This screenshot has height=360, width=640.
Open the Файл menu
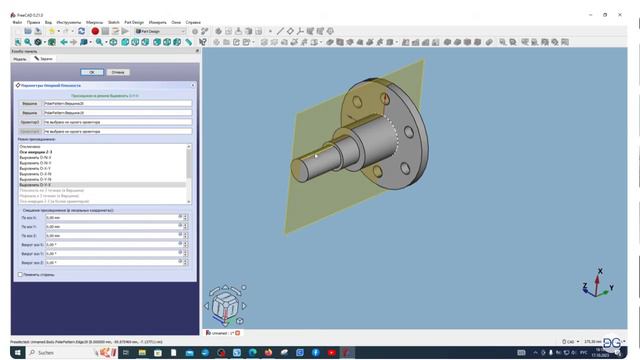[x=17, y=22]
